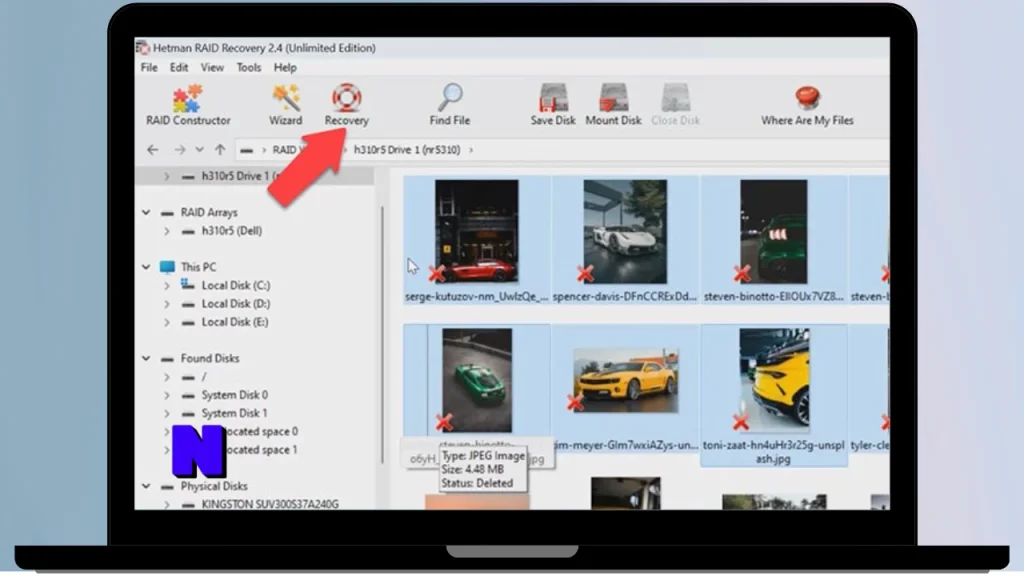Expand the System Disk 1 node
This screenshot has width=1024, height=576.
[x=167, y=413]
